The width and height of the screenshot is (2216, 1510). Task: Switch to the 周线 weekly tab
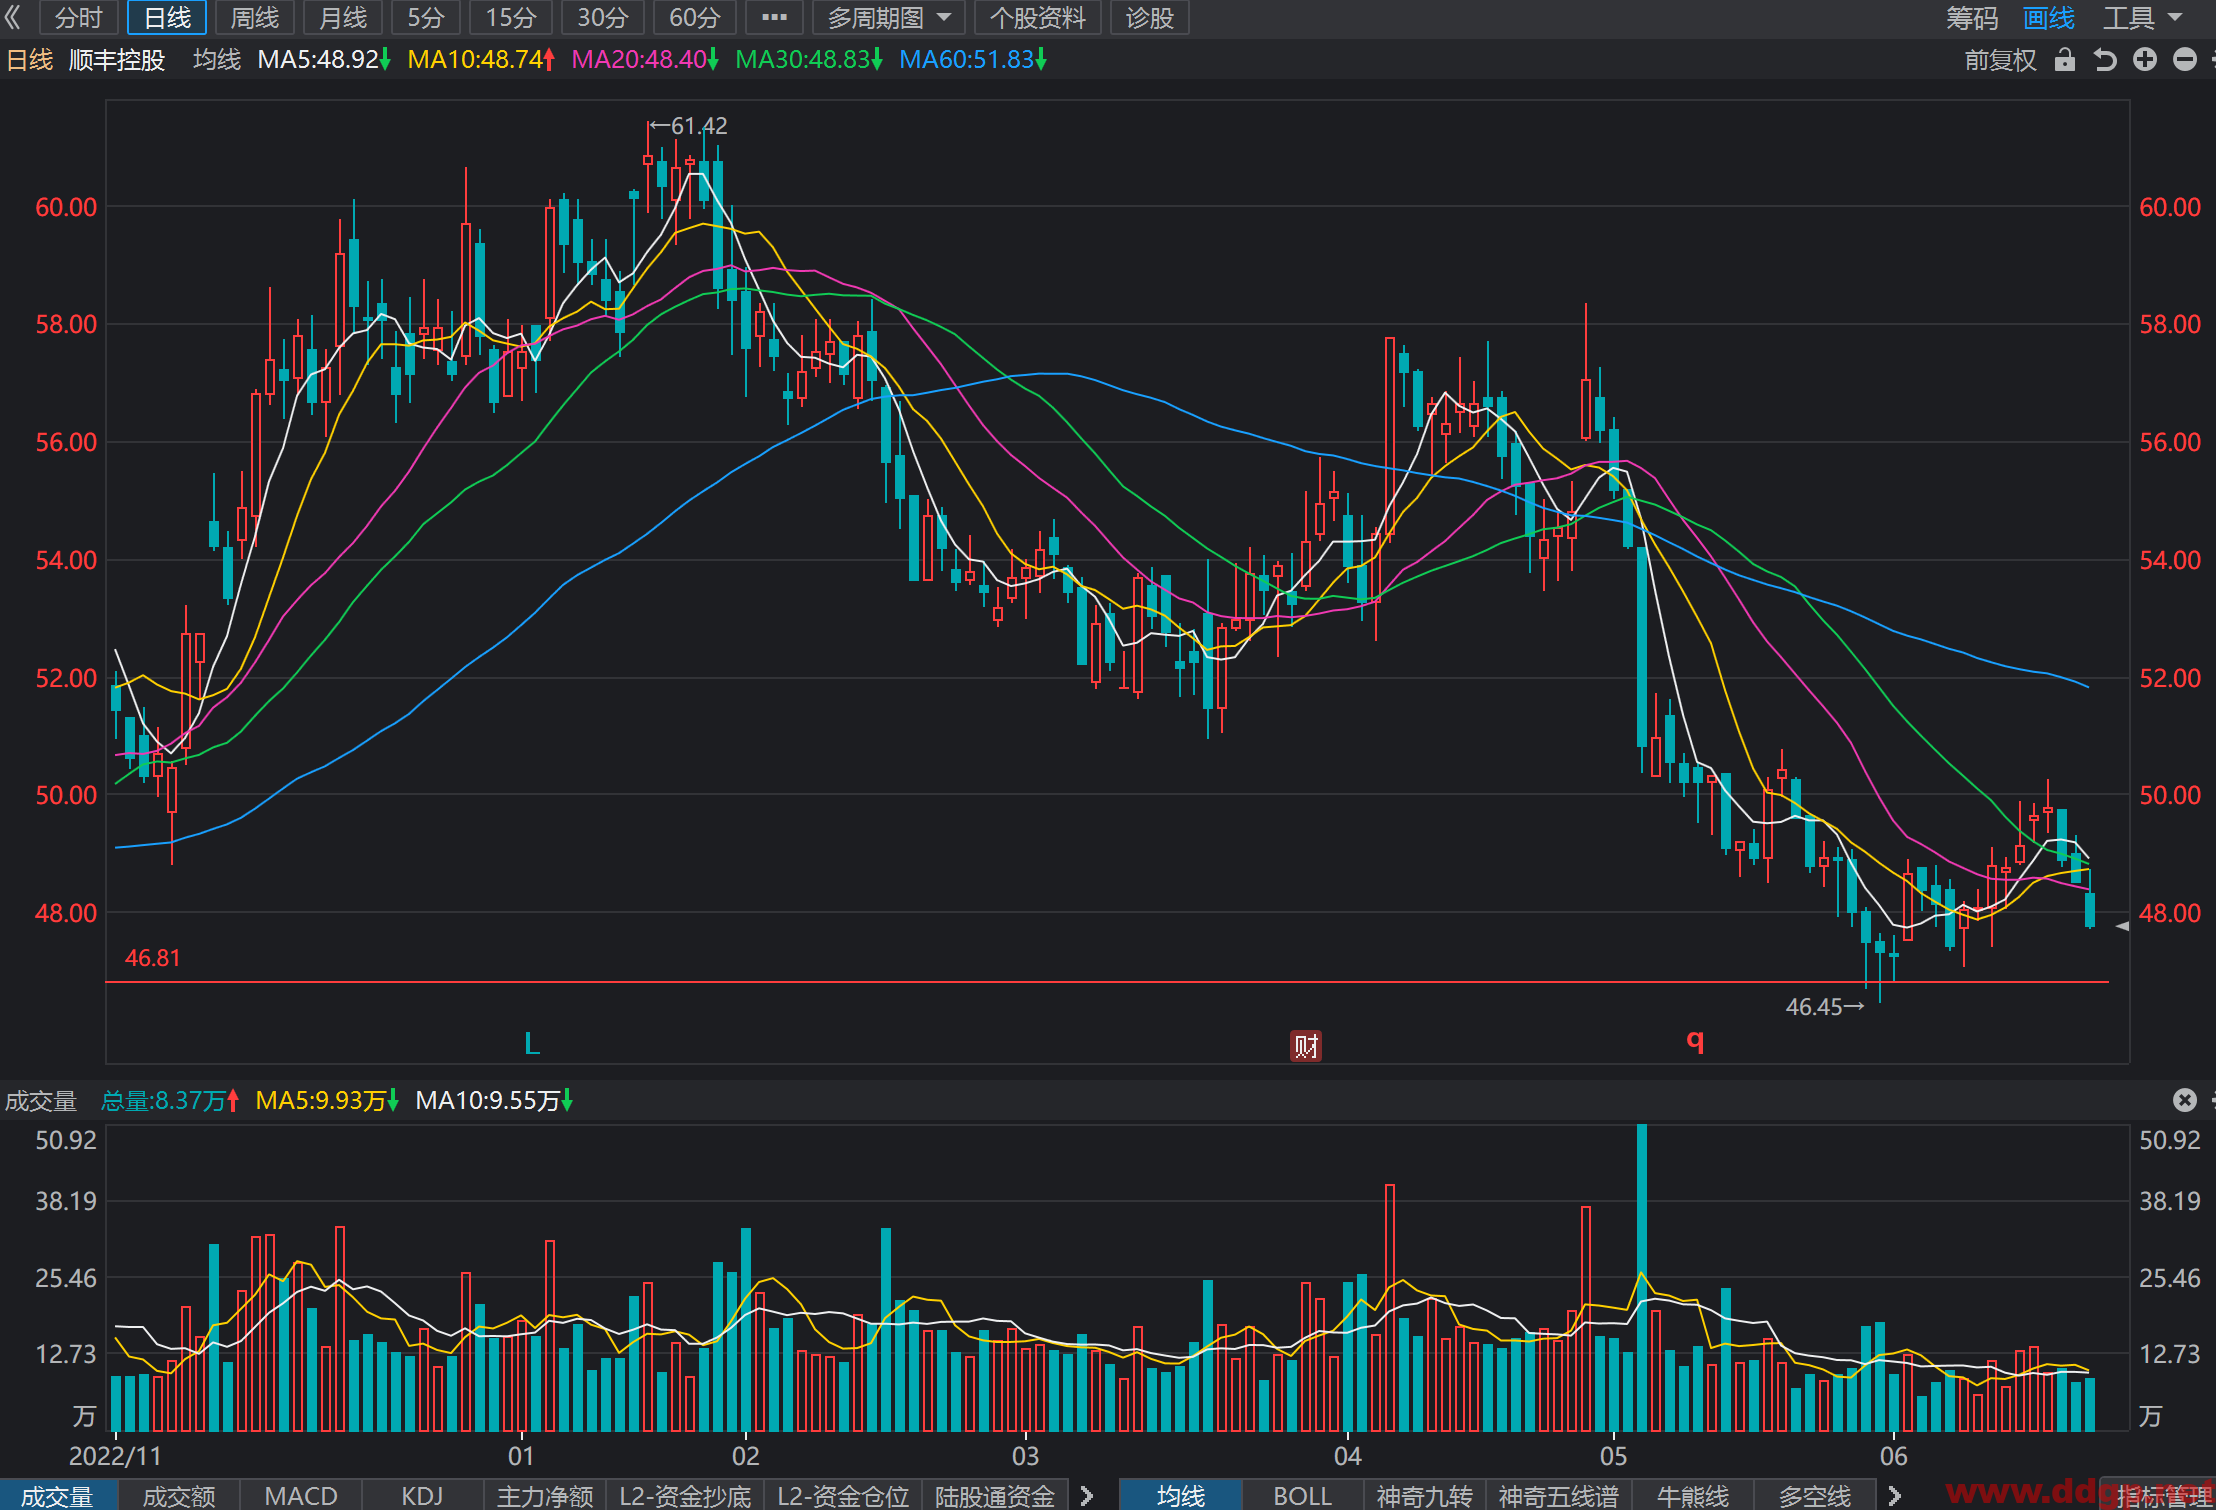pos(255,18)
